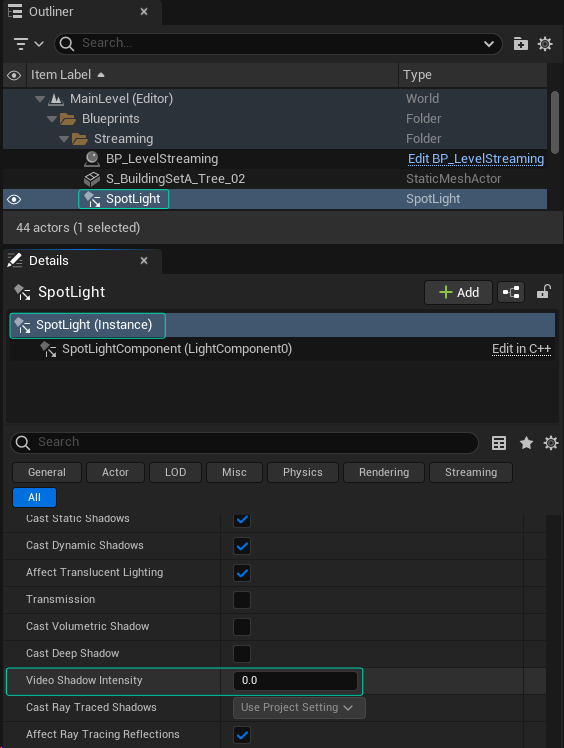Click the create new folder icon in Outliner
The height and width of the screenshot is (748, 564).
click(520, 44)
